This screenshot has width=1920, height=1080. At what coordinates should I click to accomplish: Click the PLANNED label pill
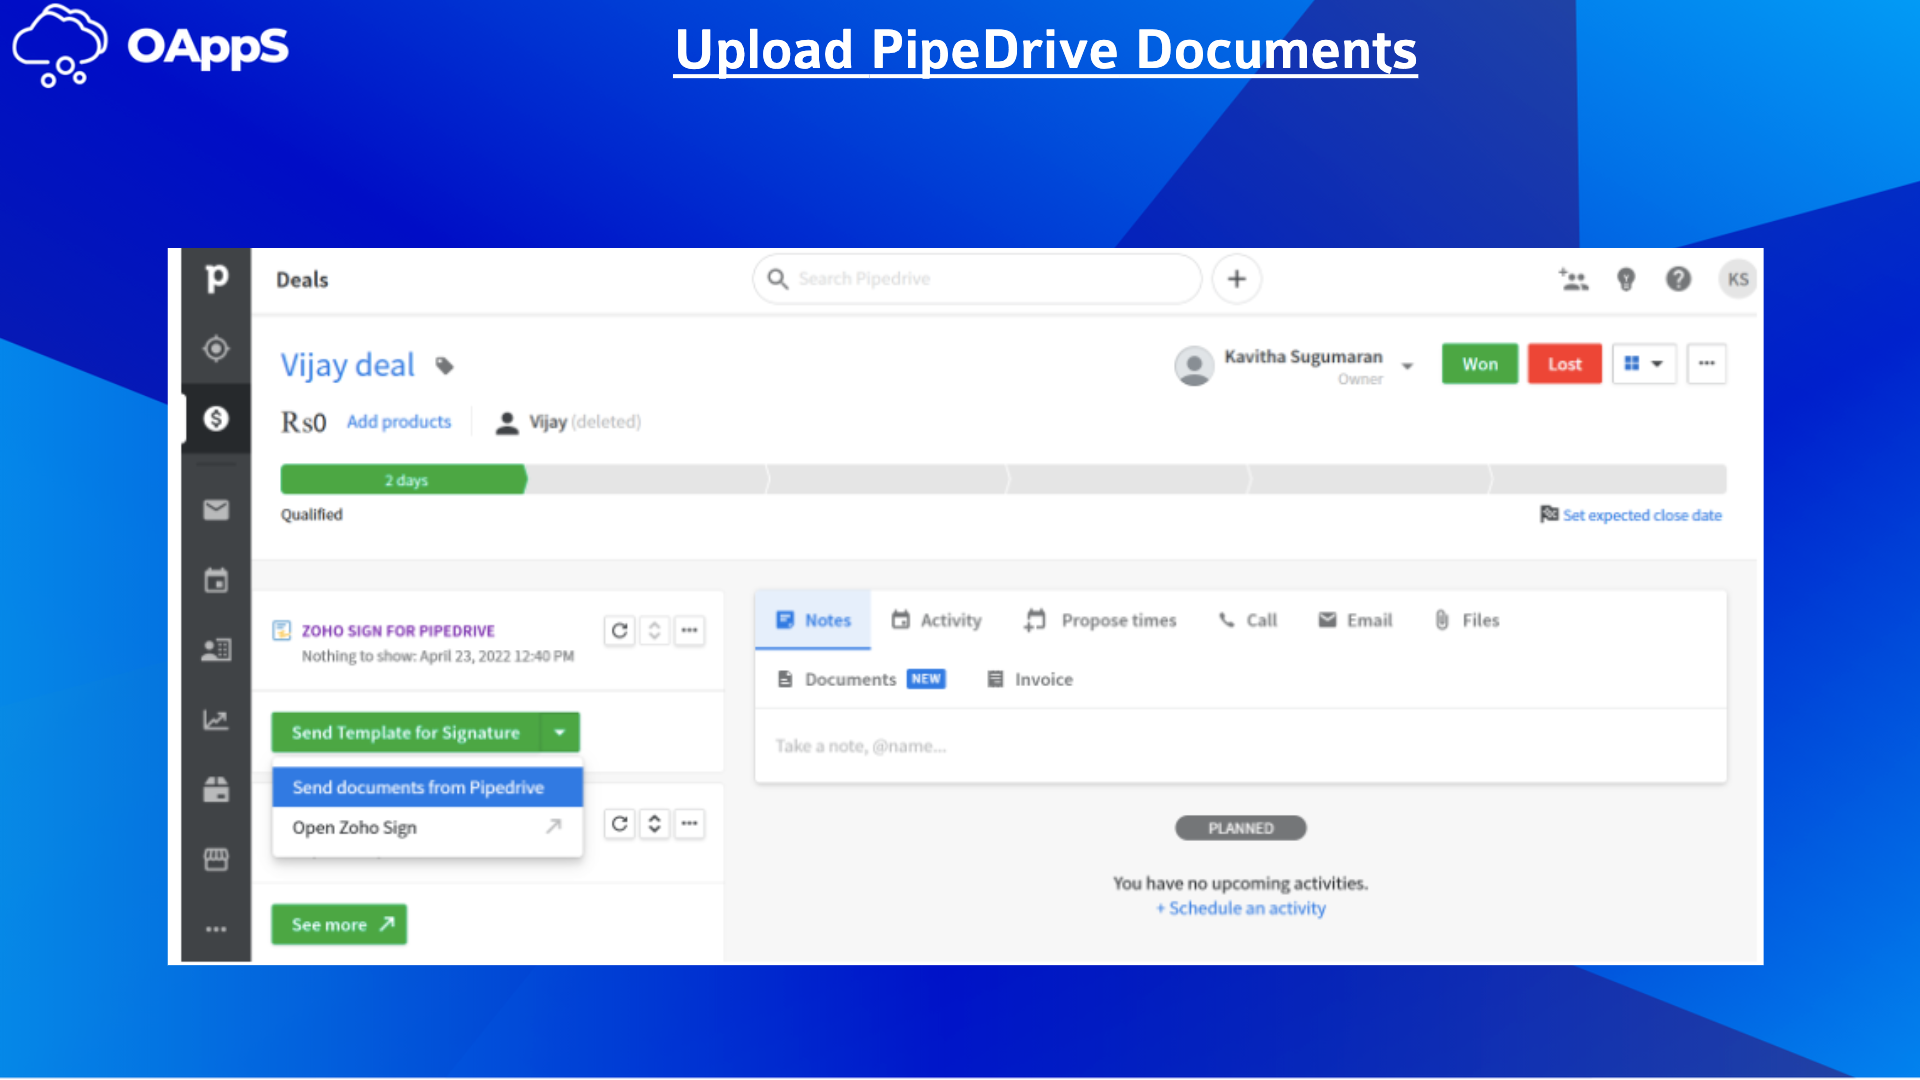coord(1240,828)
